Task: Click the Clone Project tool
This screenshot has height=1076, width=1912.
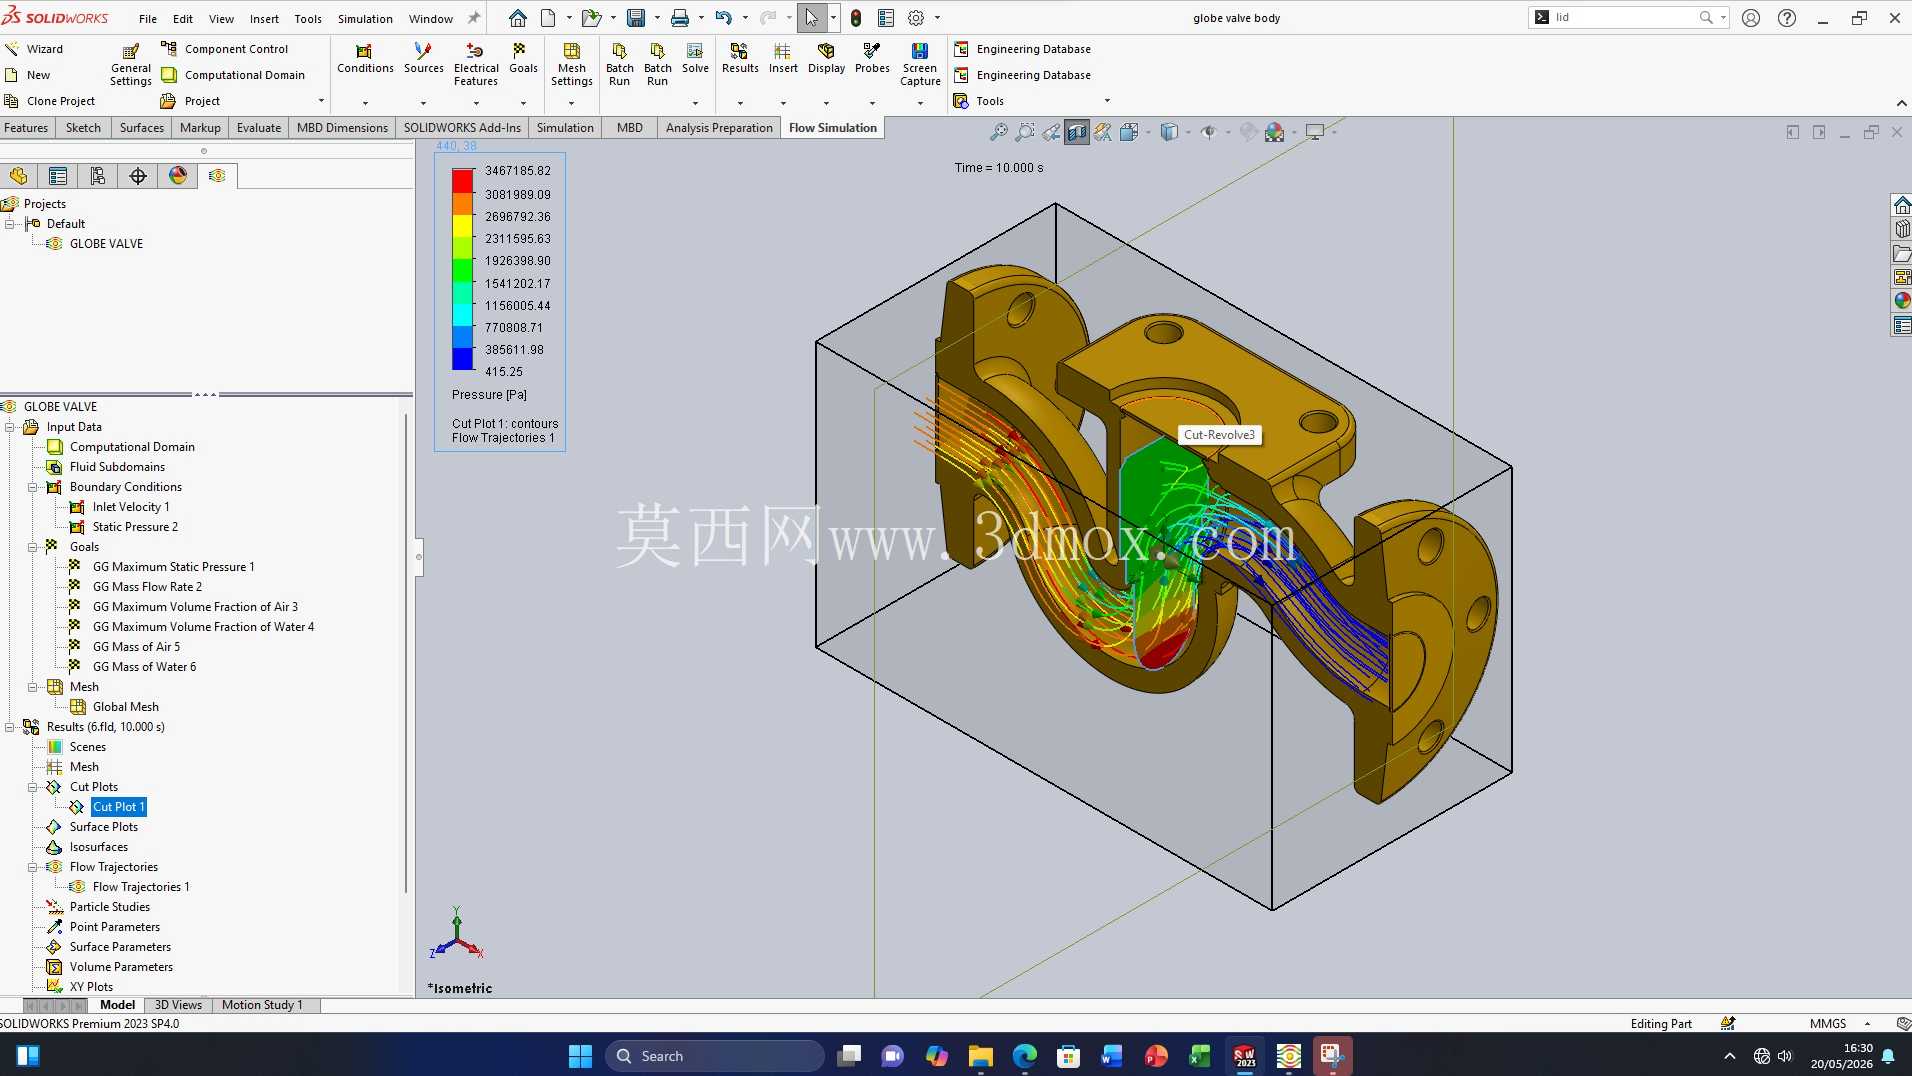Action: point(50,101)
